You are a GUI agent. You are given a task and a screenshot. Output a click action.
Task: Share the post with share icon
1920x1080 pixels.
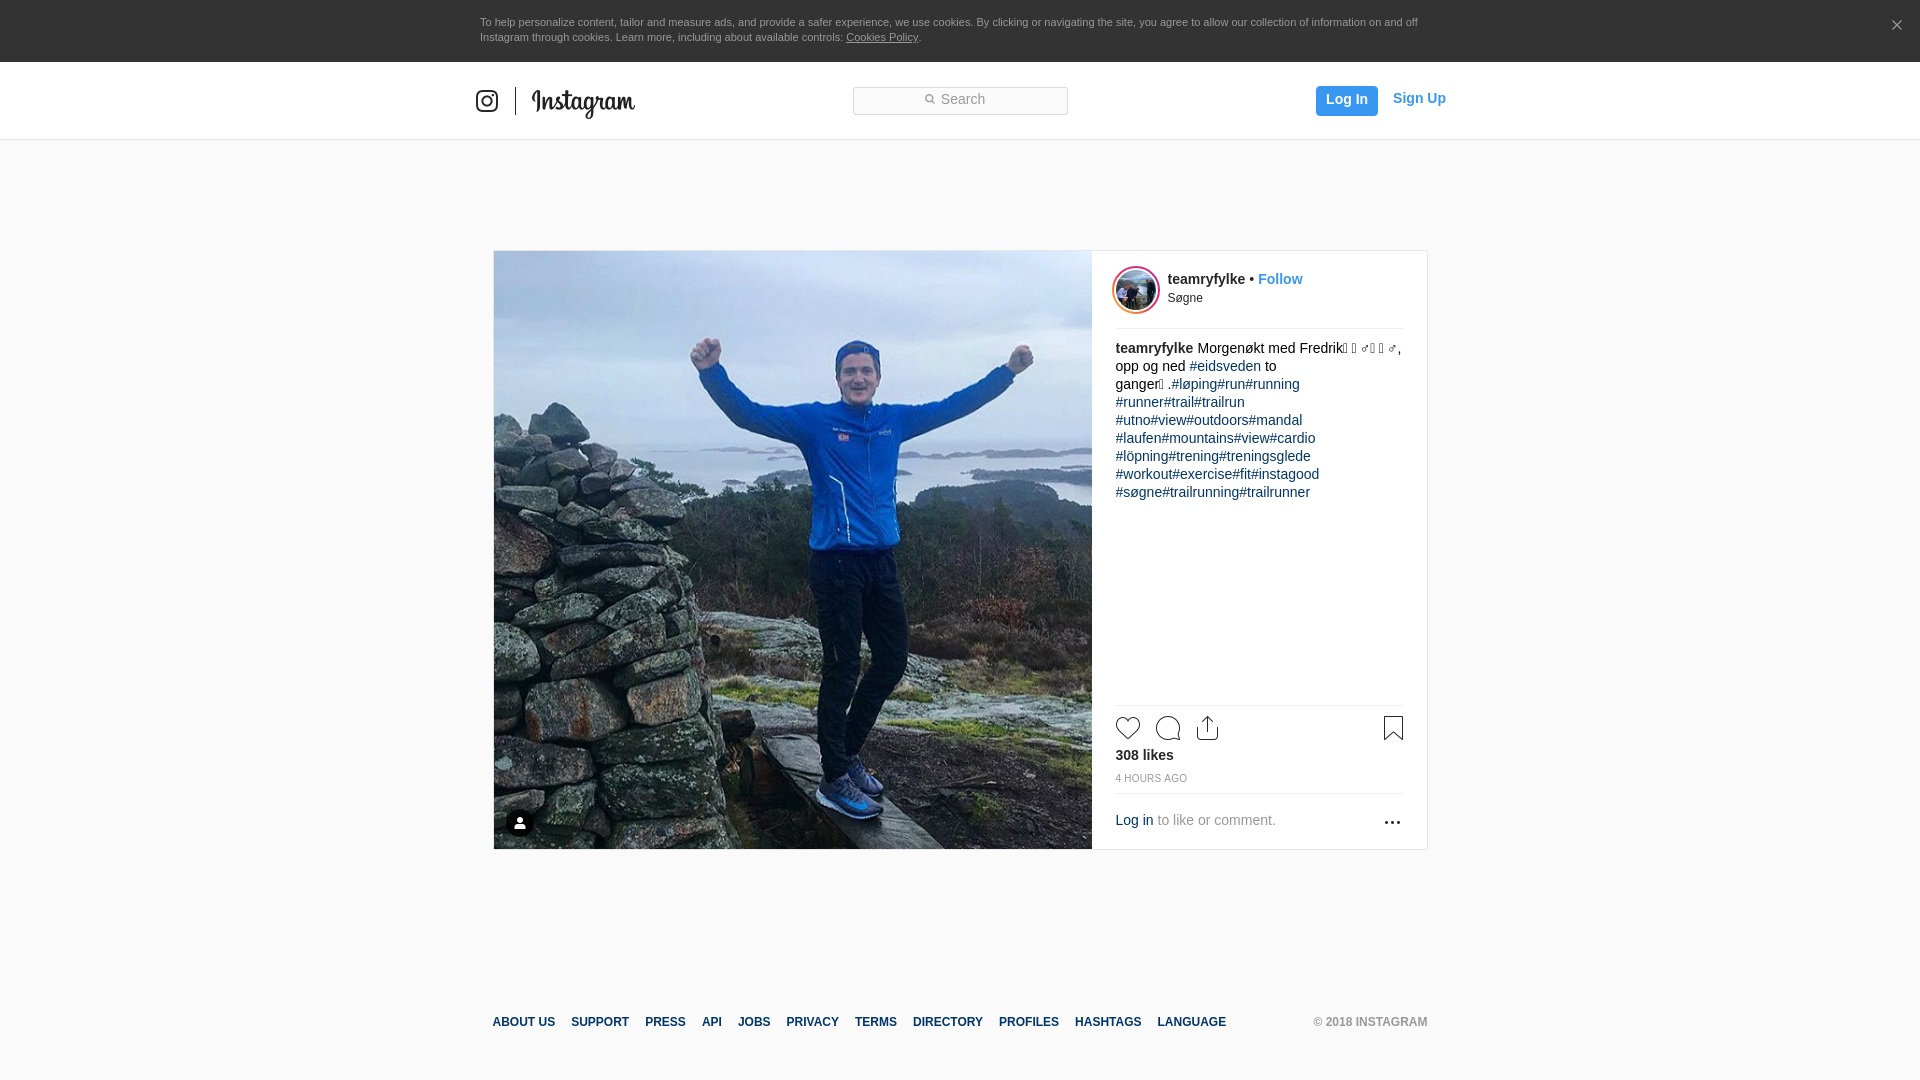1207,728
